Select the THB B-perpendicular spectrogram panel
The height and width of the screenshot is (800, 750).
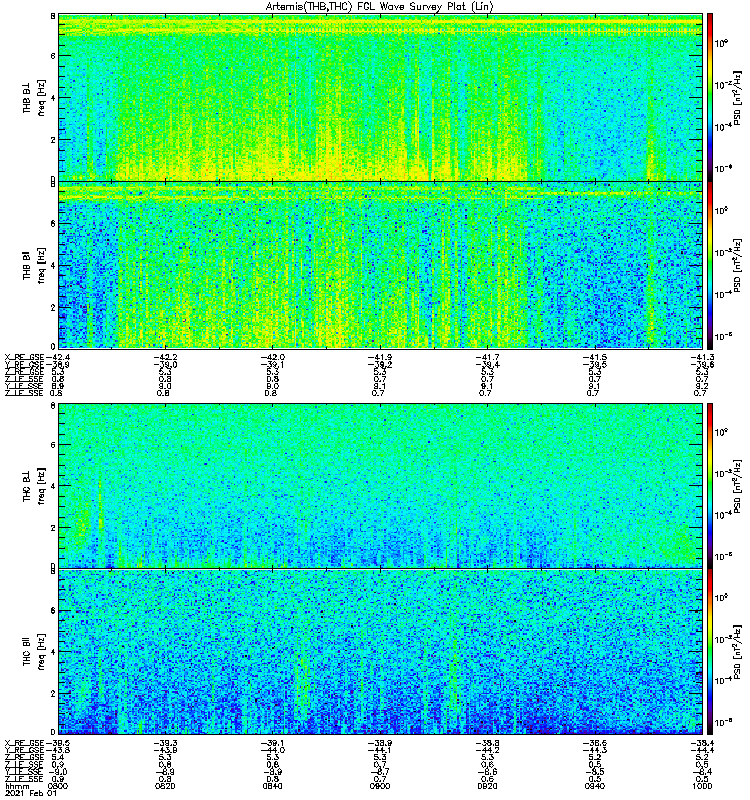pos(381,97)
